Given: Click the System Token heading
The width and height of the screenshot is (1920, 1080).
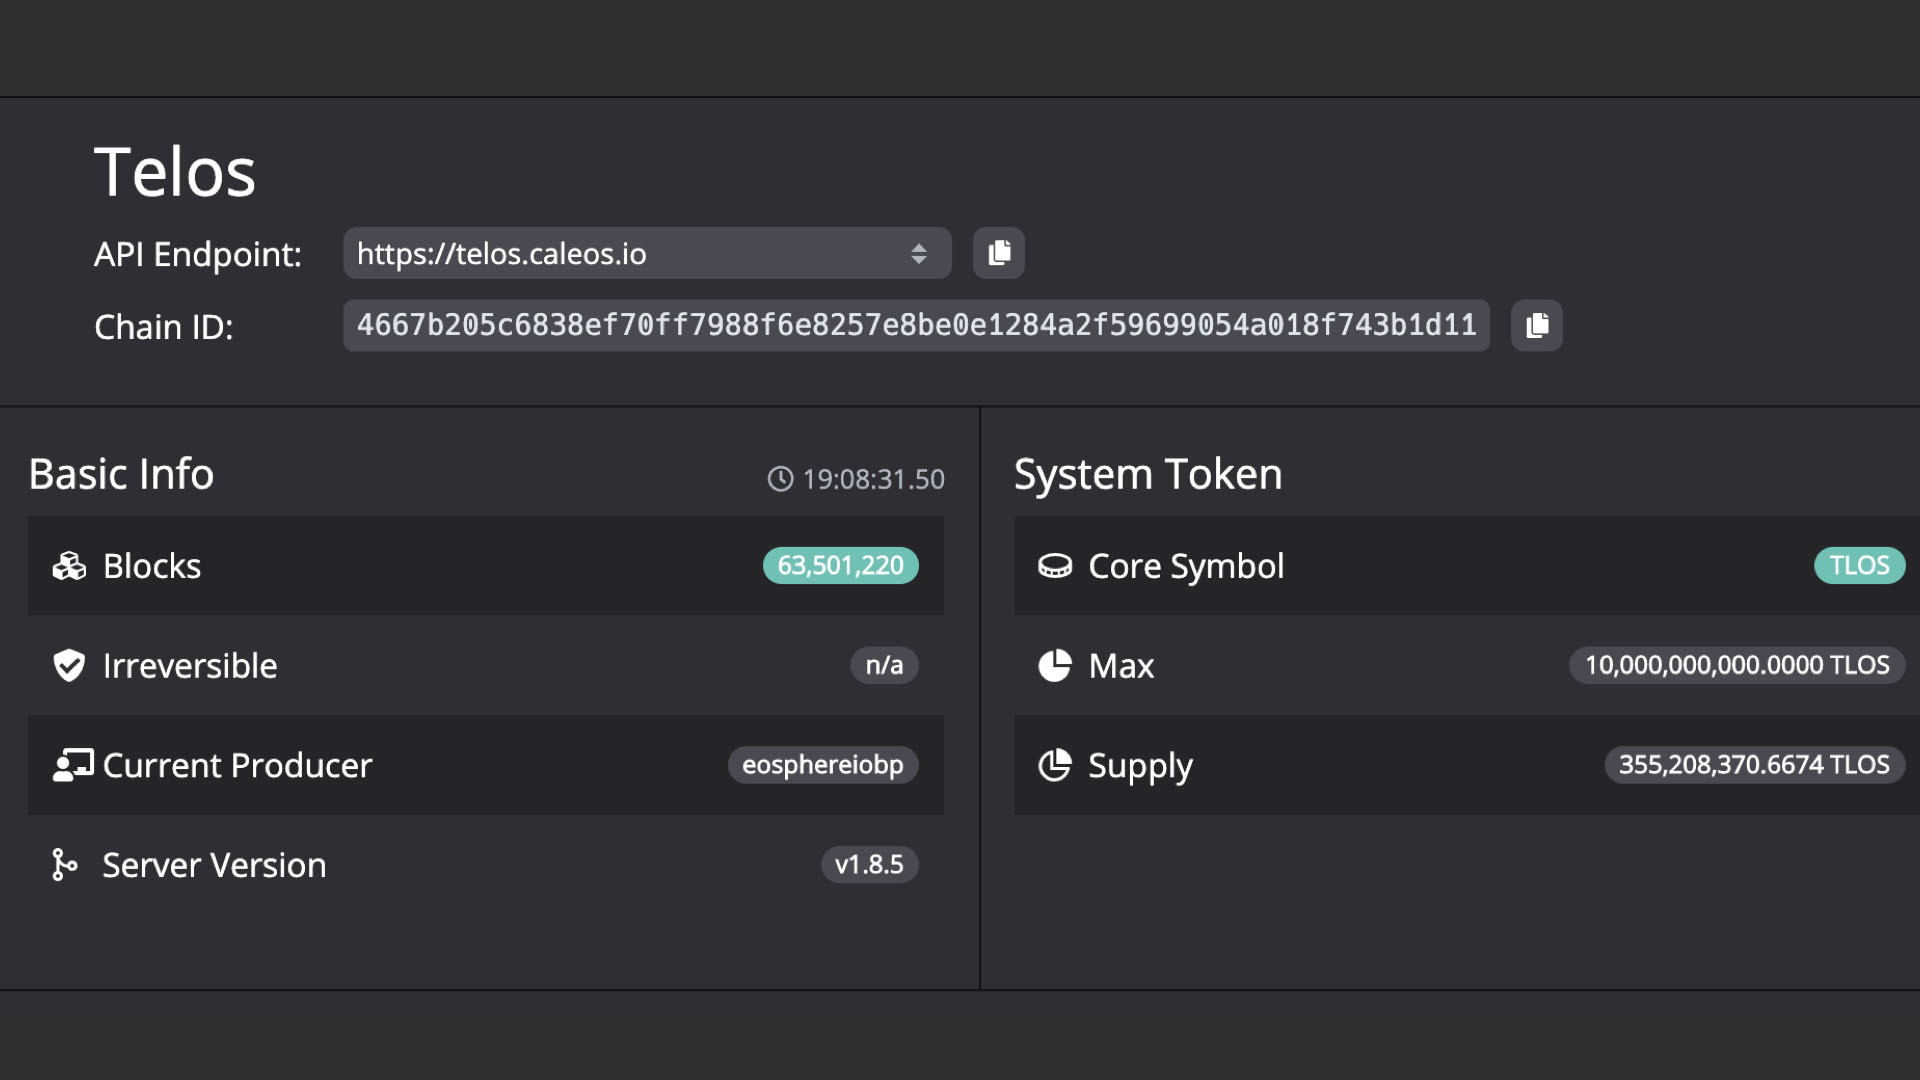Looking at the screenshot, I should tap(1148, 474).
